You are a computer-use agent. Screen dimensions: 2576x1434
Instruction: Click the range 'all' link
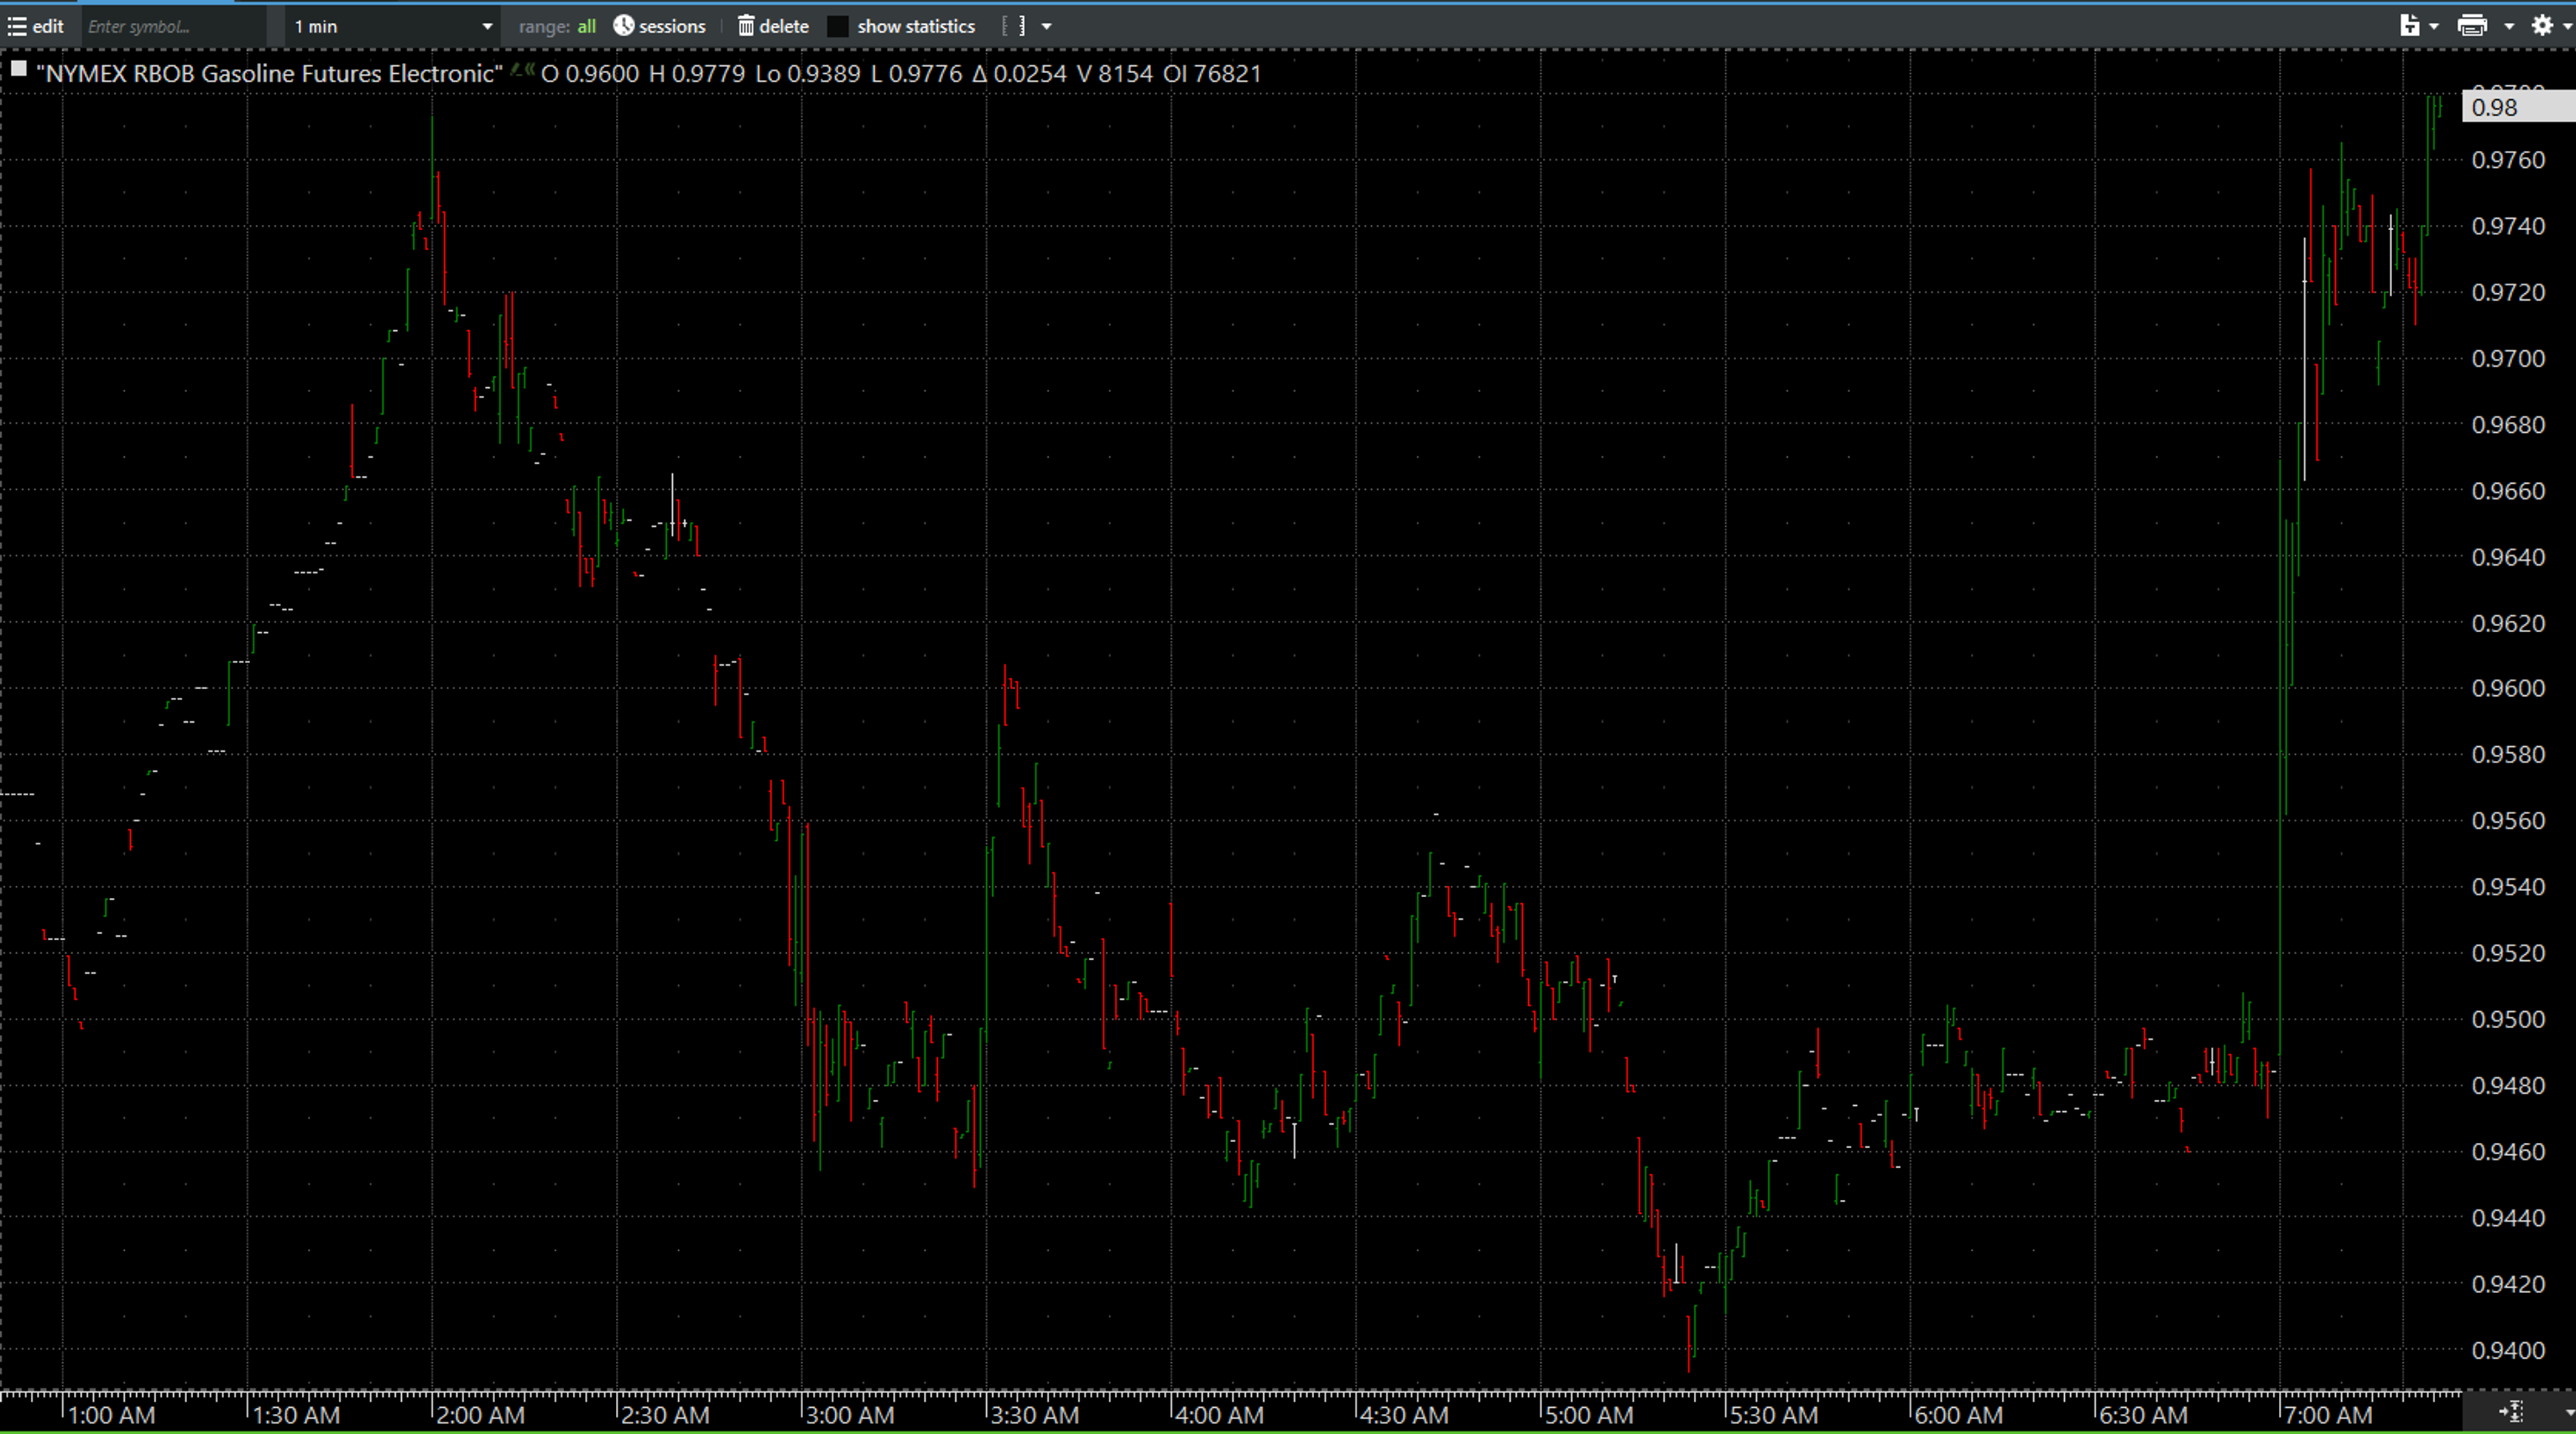(586, 26)
